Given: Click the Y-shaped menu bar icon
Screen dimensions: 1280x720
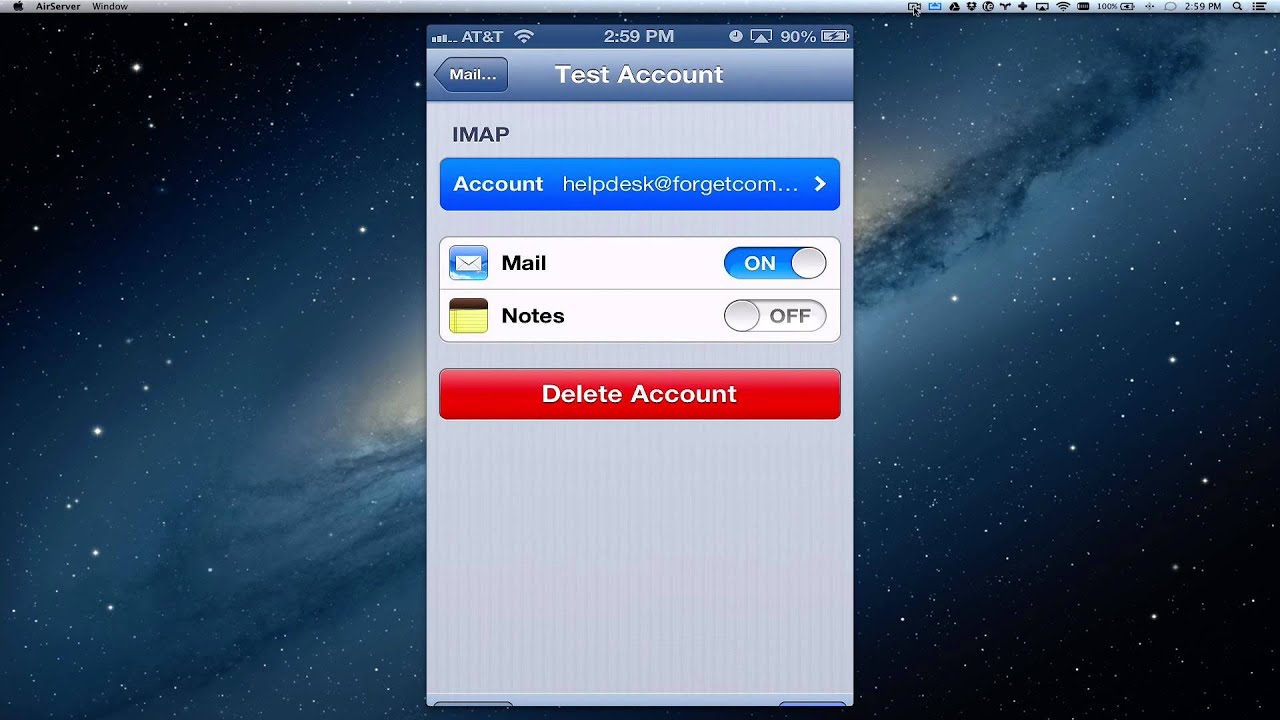Looking at the screenshot, I should [1005, 6].
